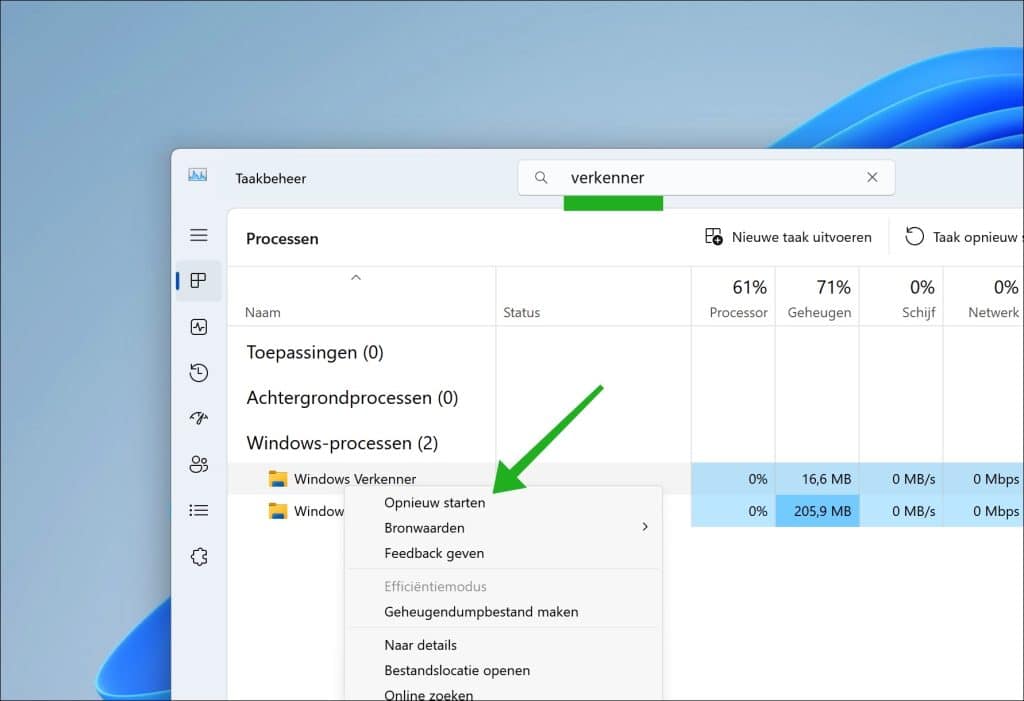The width and height of the screenshot is (1024, 701).
Task: Open the hamburger navigation menu
Action: coord(199,235)
